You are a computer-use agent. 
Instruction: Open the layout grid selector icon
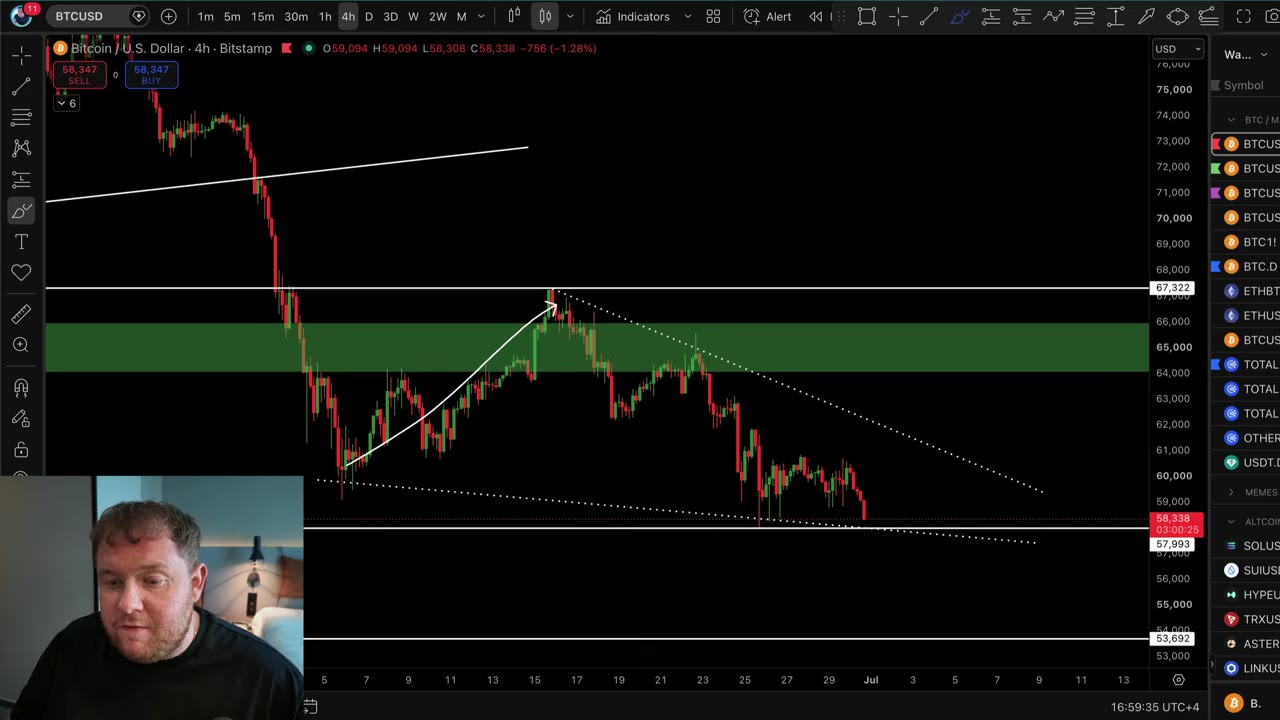pyautogui.click(x=713, y=16)
